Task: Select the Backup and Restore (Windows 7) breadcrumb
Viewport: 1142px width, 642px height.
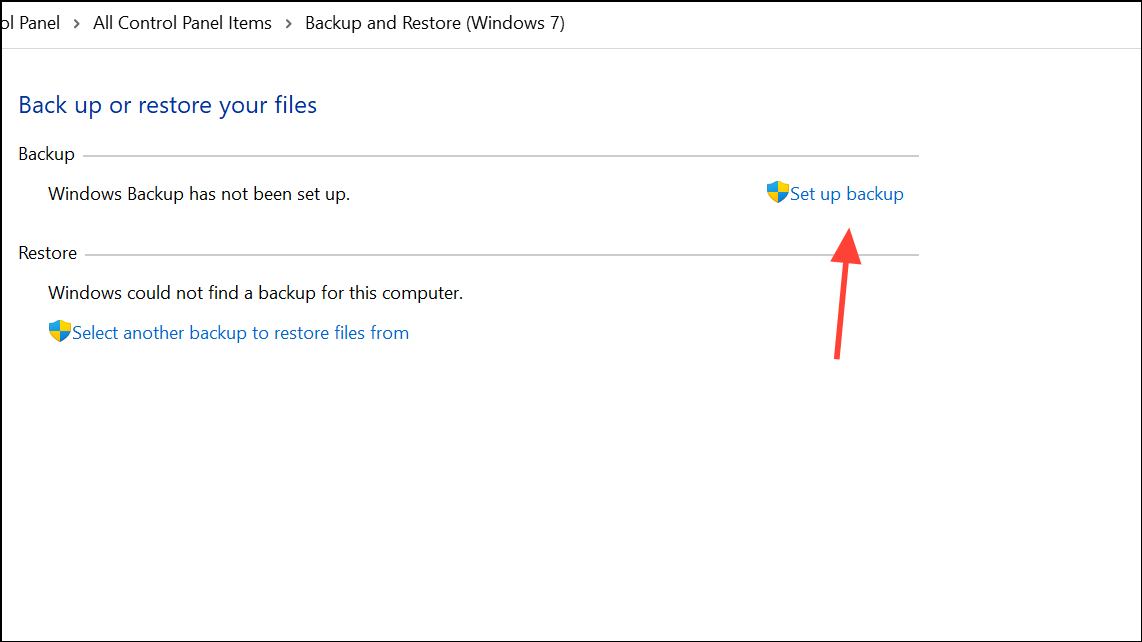Action: click(x=434, y=22)
